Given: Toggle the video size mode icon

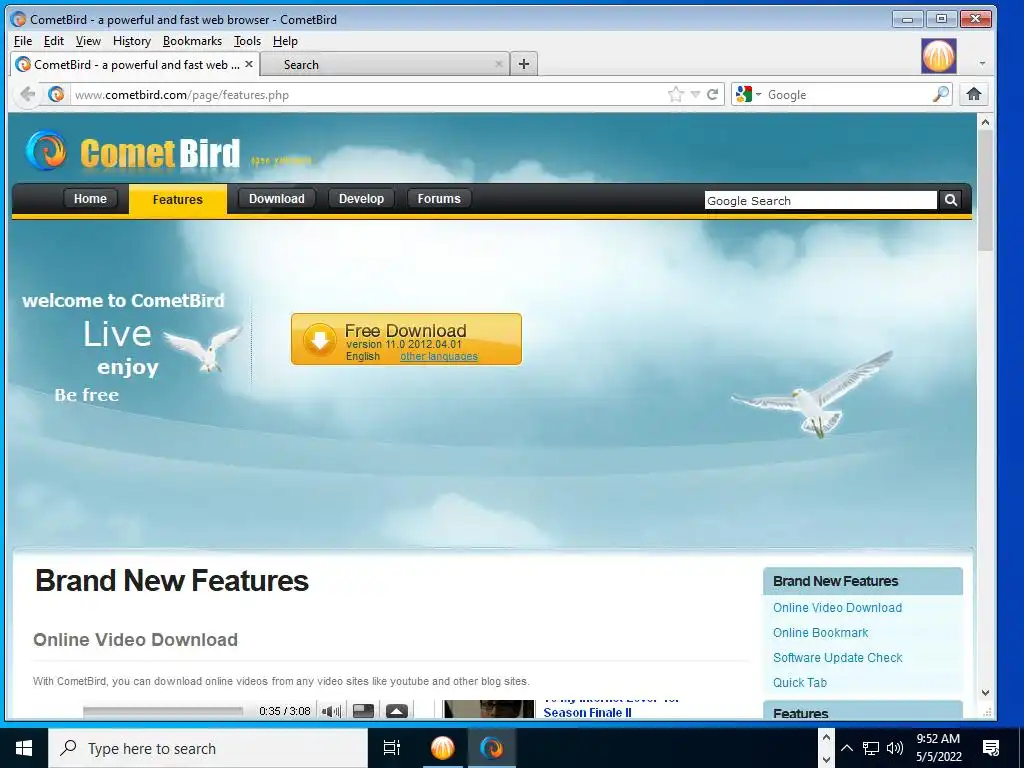Looking at the screenshot, I should click(x=363, y=711).
